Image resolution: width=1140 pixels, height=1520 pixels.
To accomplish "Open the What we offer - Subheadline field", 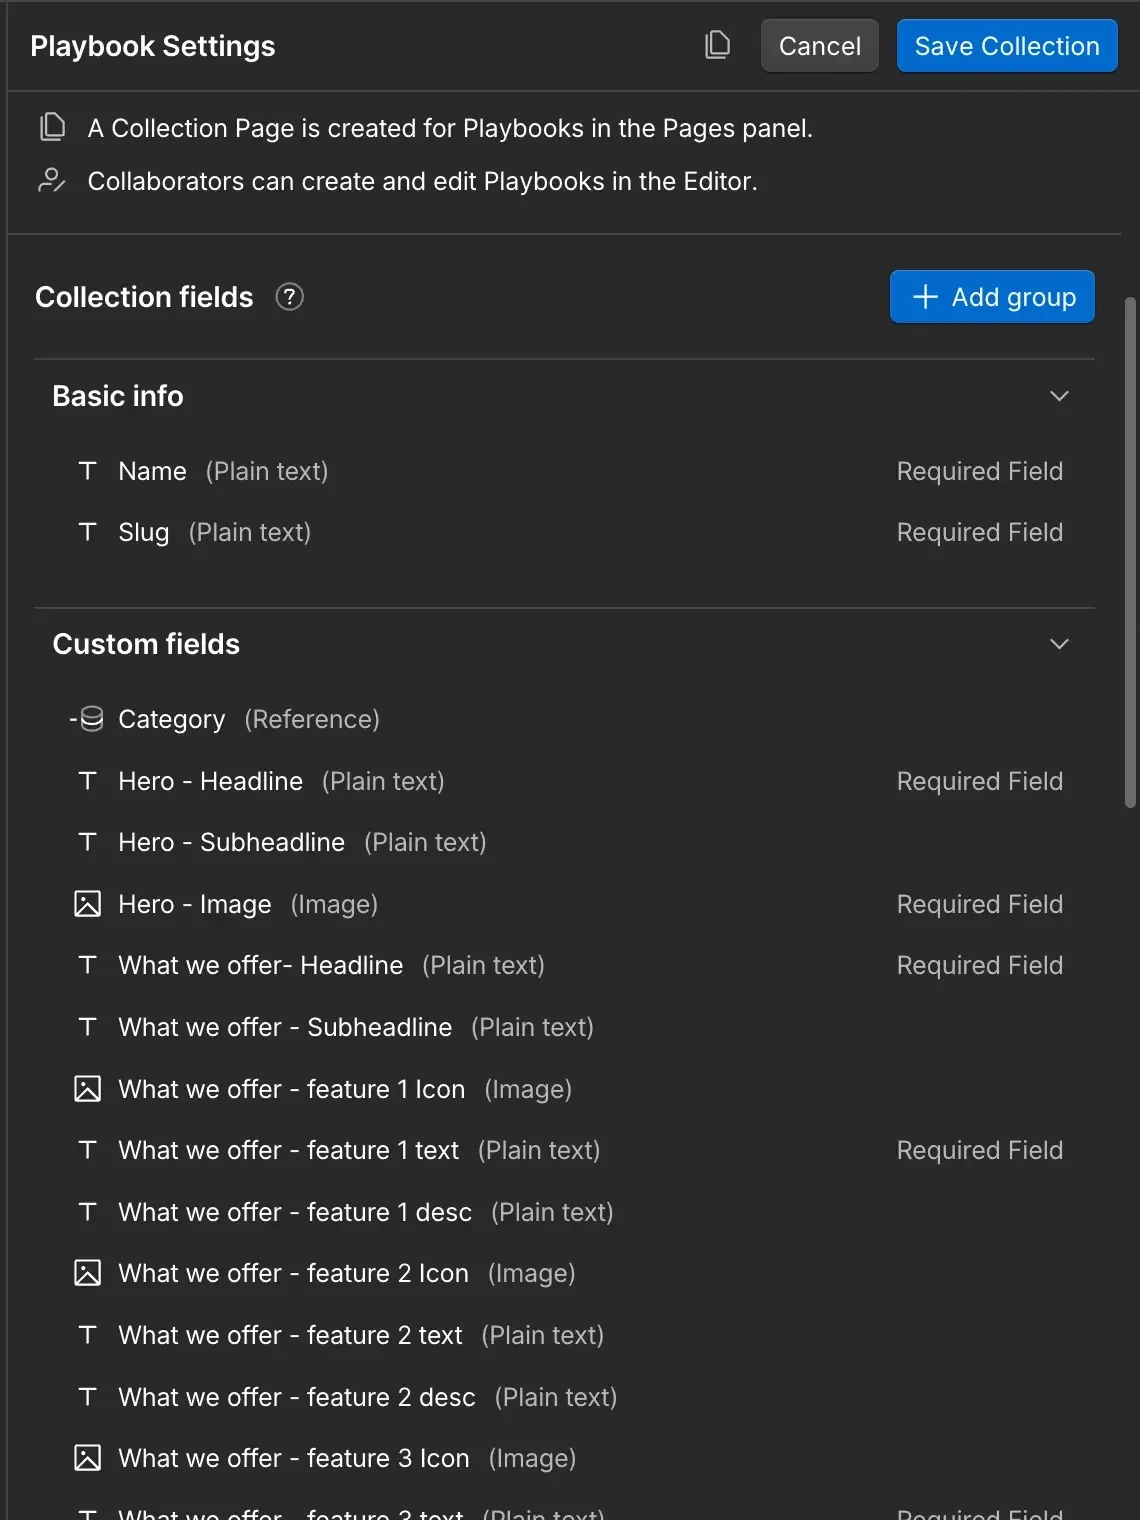I will coord(565,1027).
